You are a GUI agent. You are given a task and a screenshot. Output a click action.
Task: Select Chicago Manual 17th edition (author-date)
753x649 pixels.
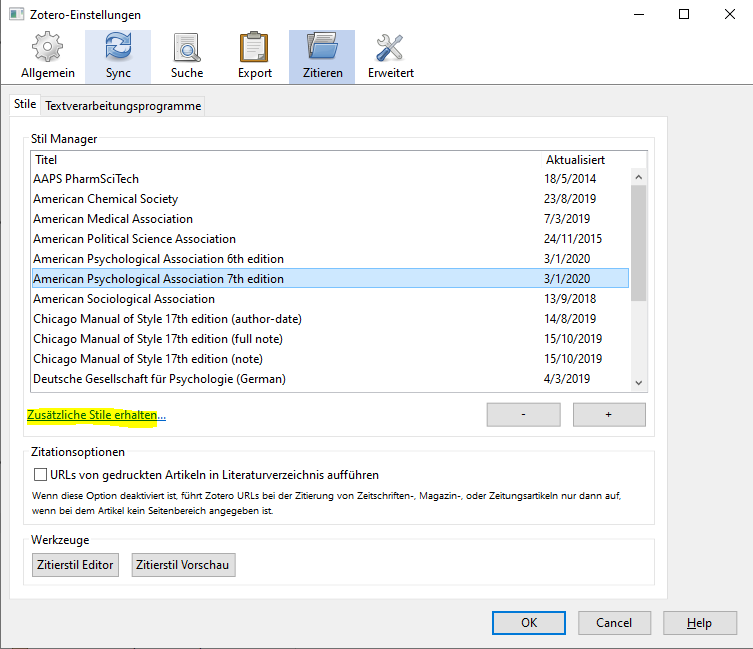[x=330, y=318]
